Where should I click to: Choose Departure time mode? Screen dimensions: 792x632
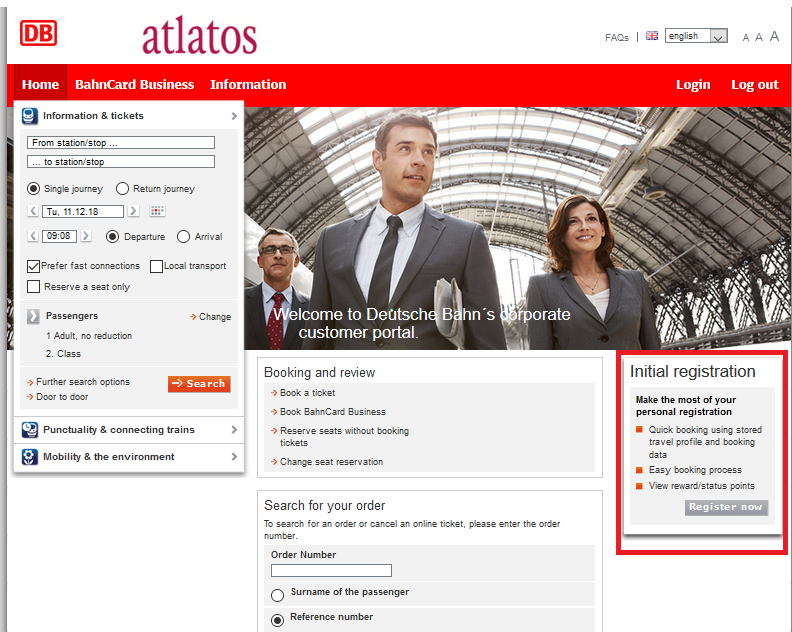click(x=112, y=236)
